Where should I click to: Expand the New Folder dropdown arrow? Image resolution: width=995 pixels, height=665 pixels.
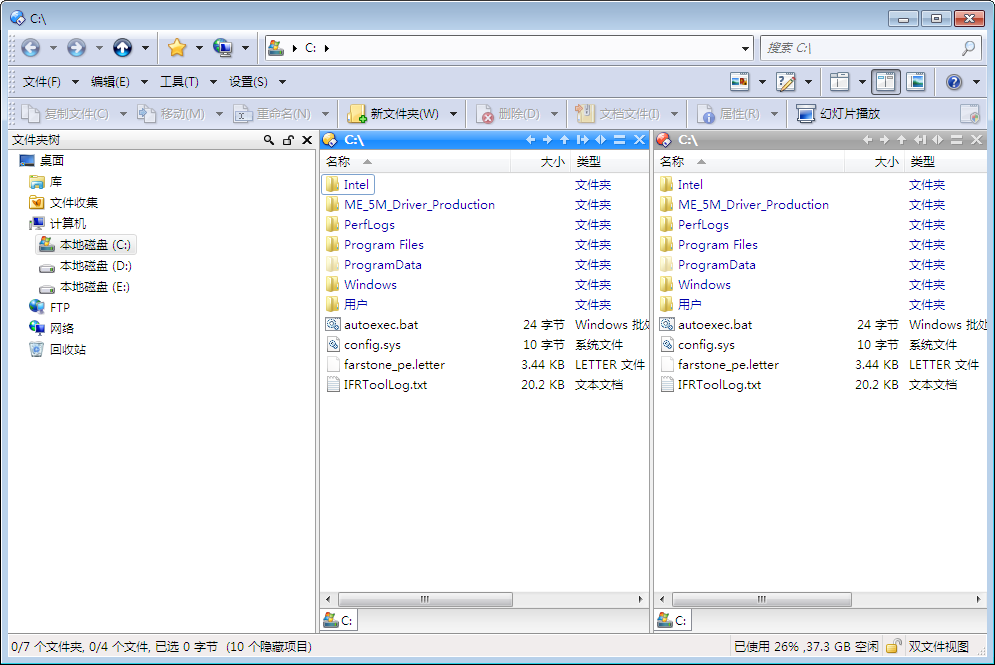[453, 114]
